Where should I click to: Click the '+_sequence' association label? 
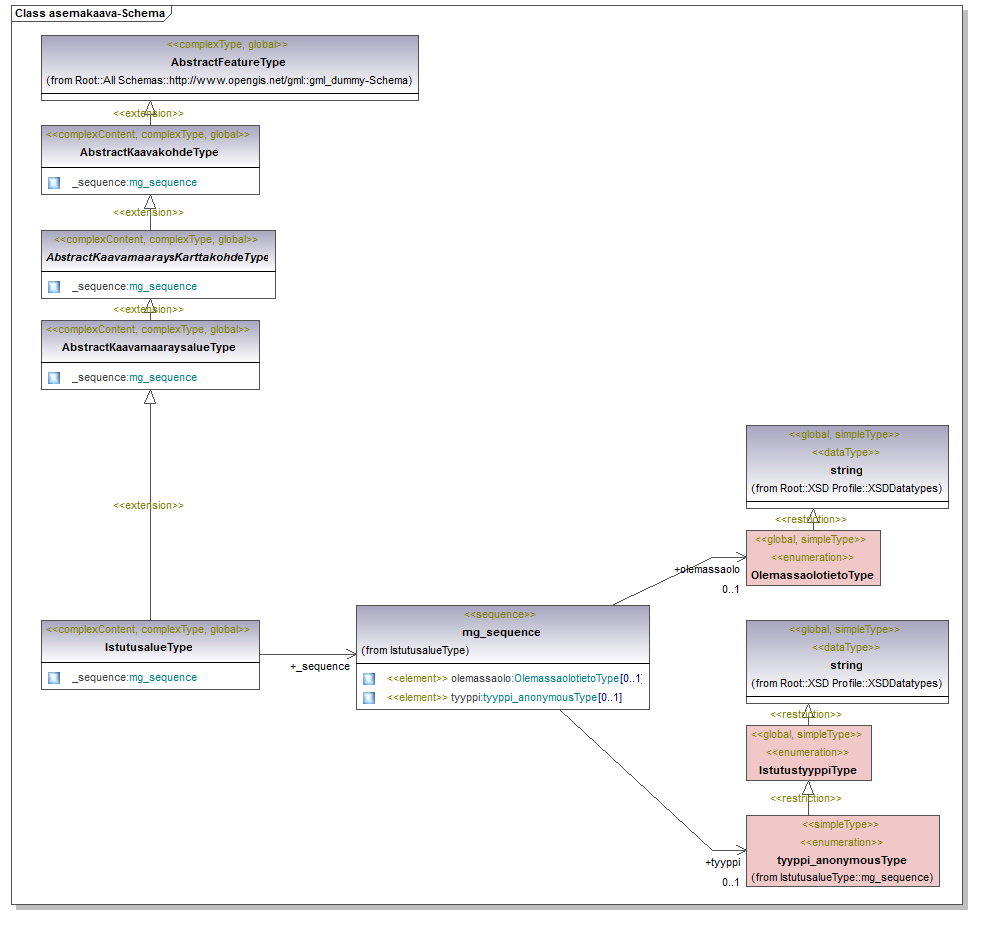coord(320,667)
